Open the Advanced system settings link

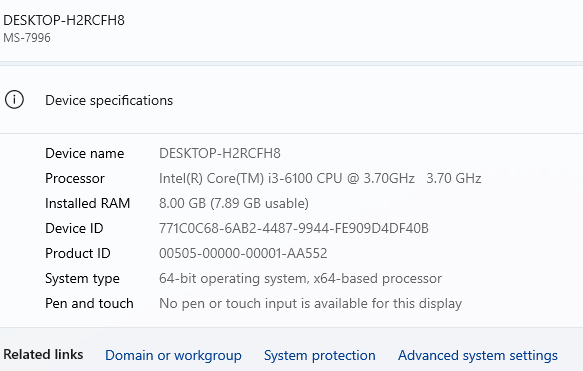tap(478, 355)
